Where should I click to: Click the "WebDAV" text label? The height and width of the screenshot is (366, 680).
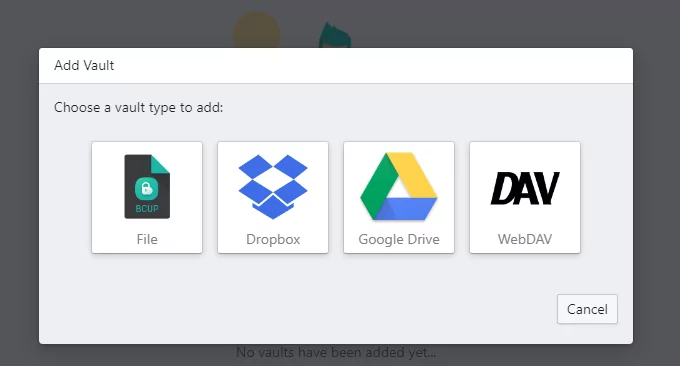pos(525,239)
